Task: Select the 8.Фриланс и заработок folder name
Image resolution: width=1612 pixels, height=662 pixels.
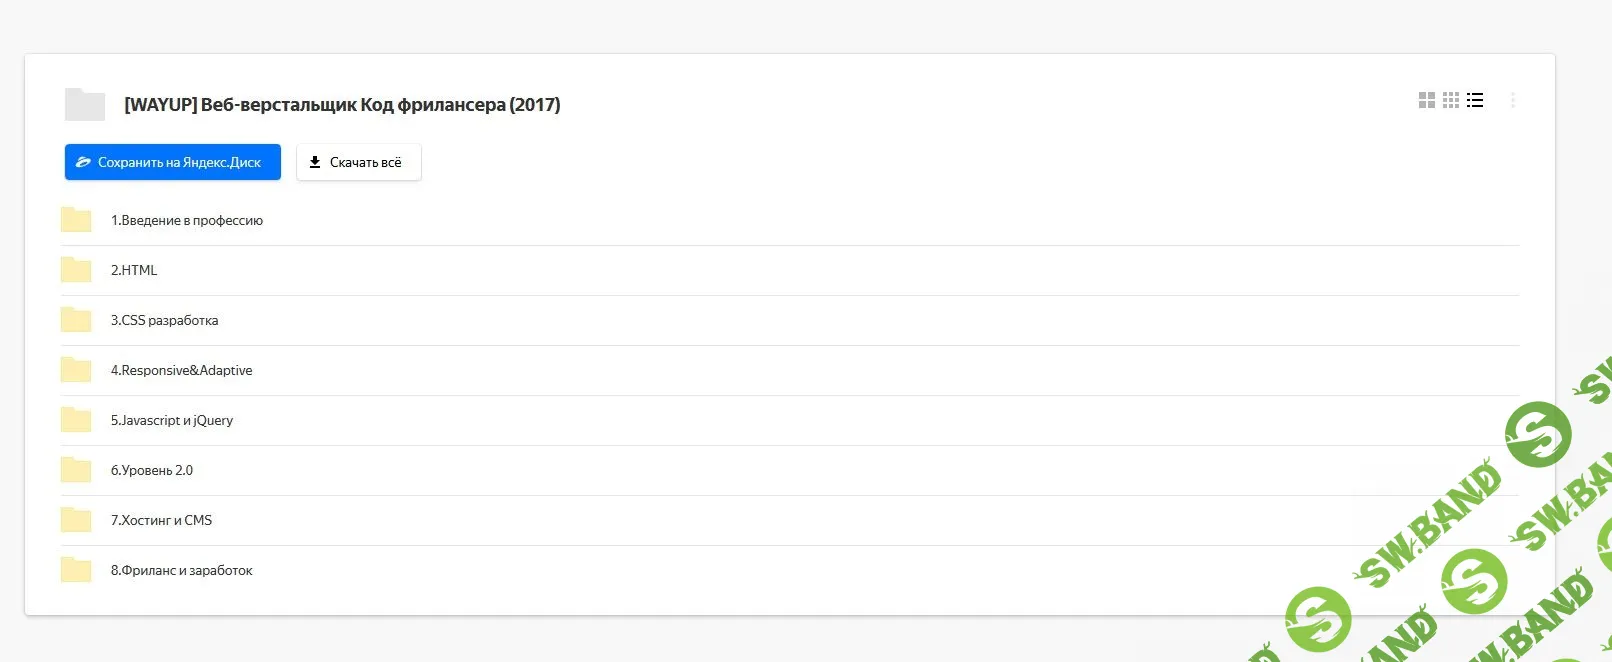Action: tap(181, 570)
